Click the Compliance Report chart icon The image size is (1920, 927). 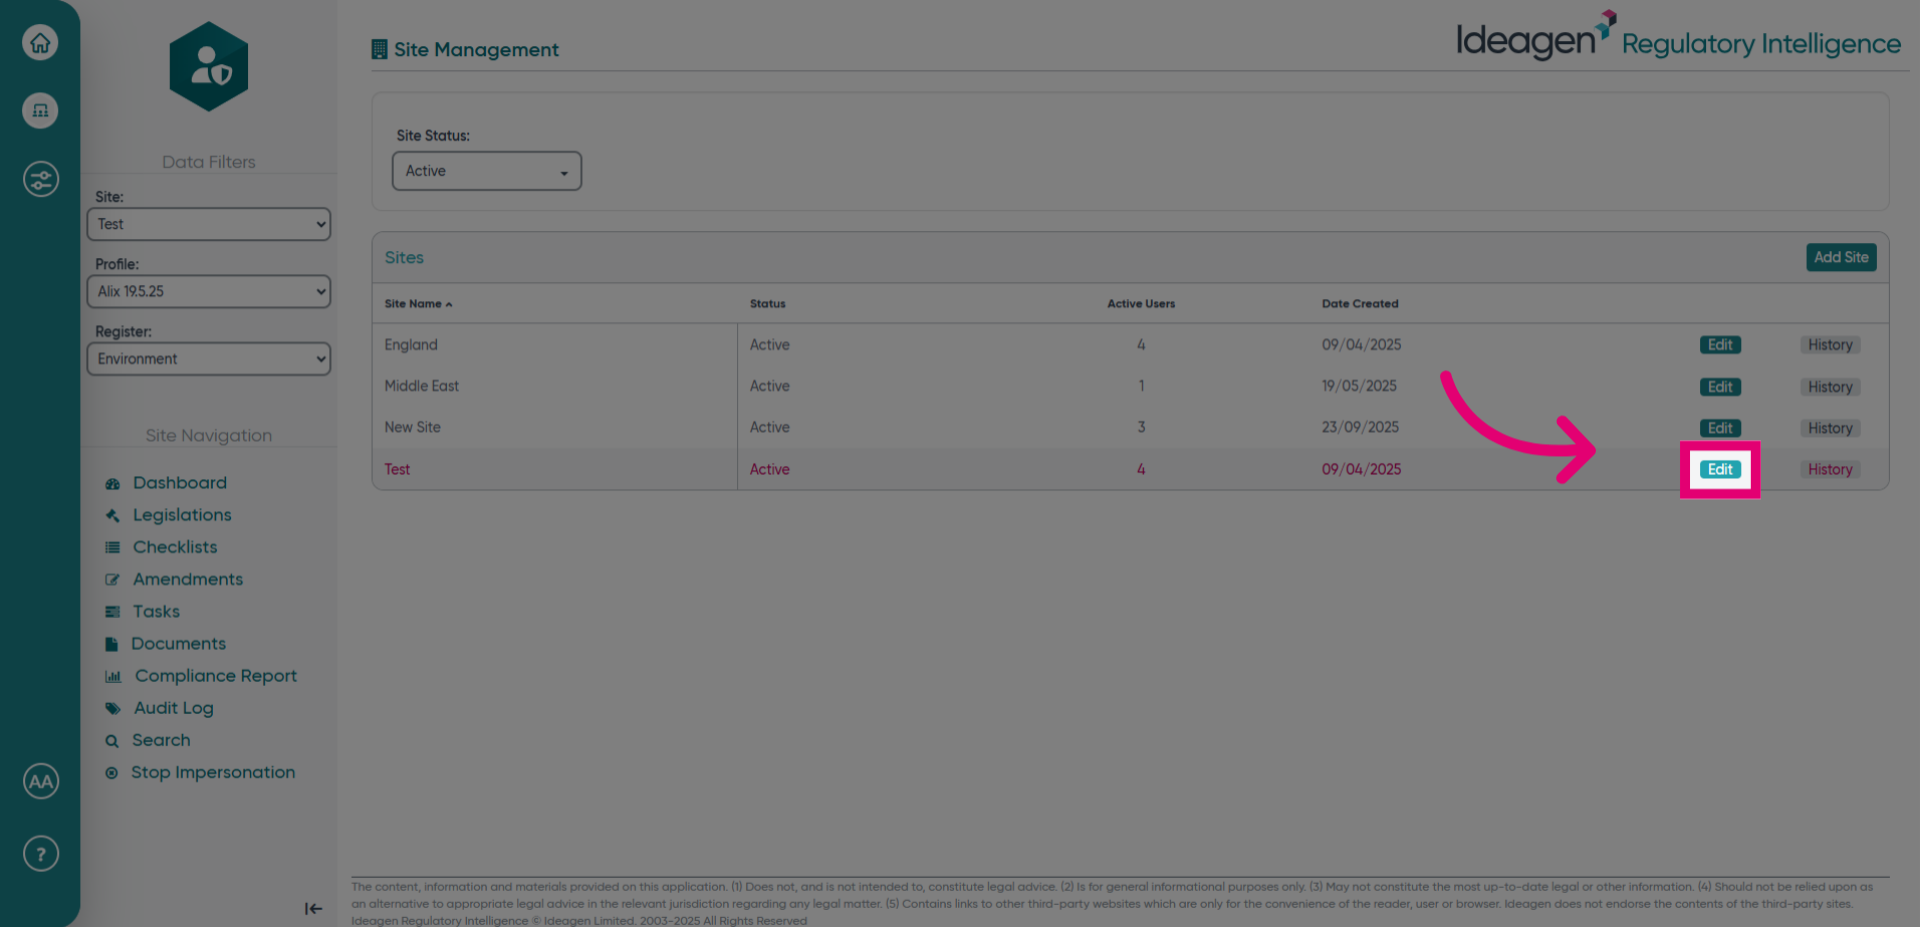point(113,676)
